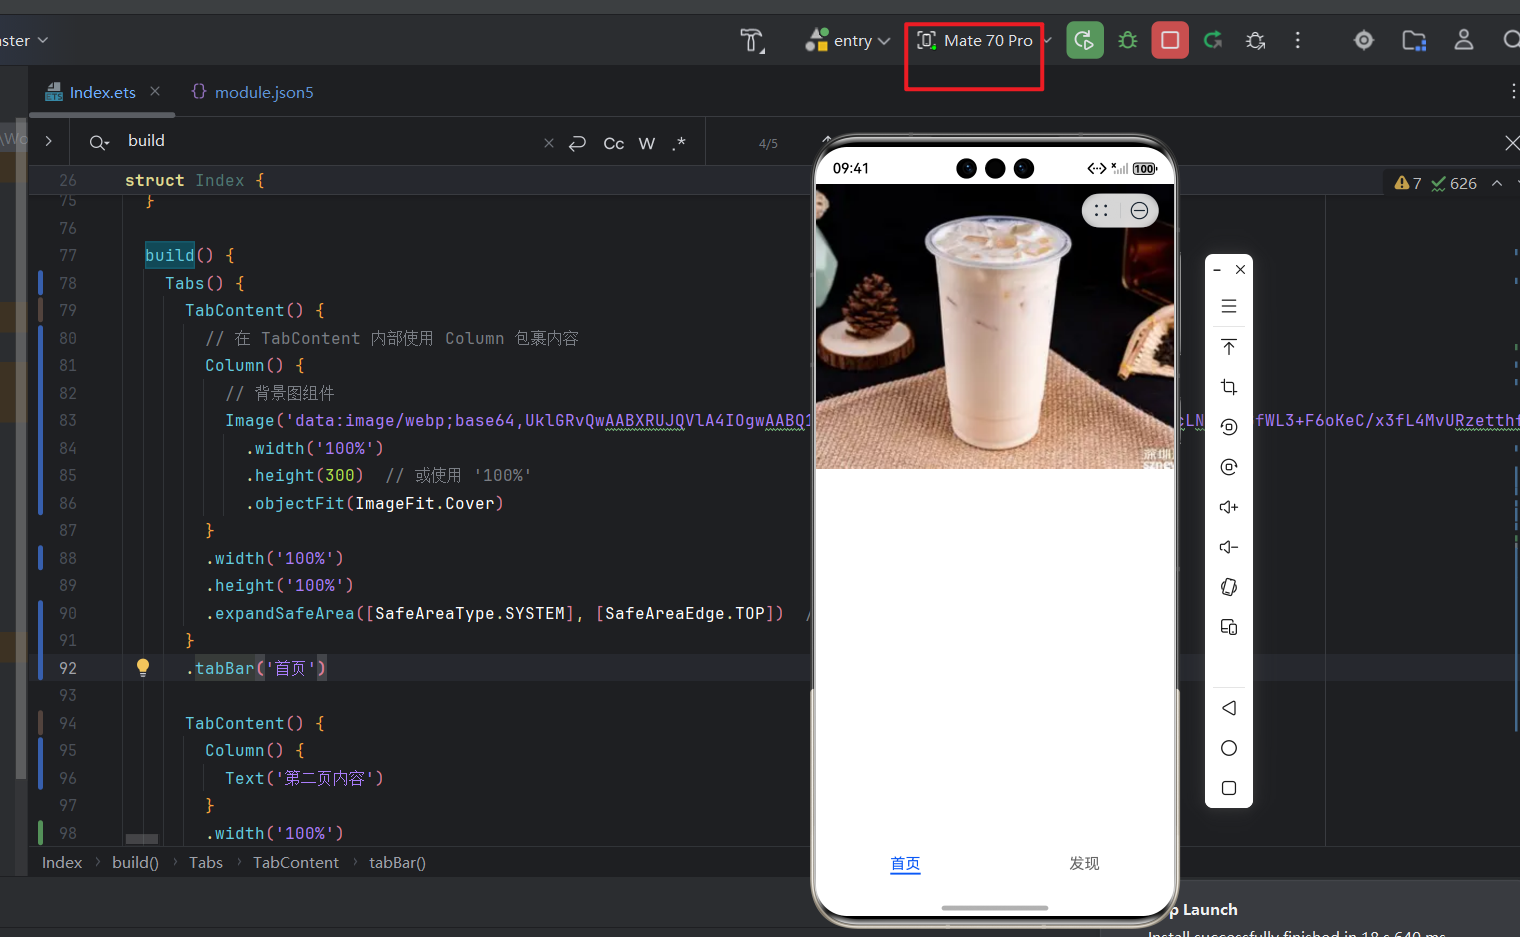Click the emulator crop screenshot icon
Viewport: 1520px width, 937px height.
(x=1229, y=387)
